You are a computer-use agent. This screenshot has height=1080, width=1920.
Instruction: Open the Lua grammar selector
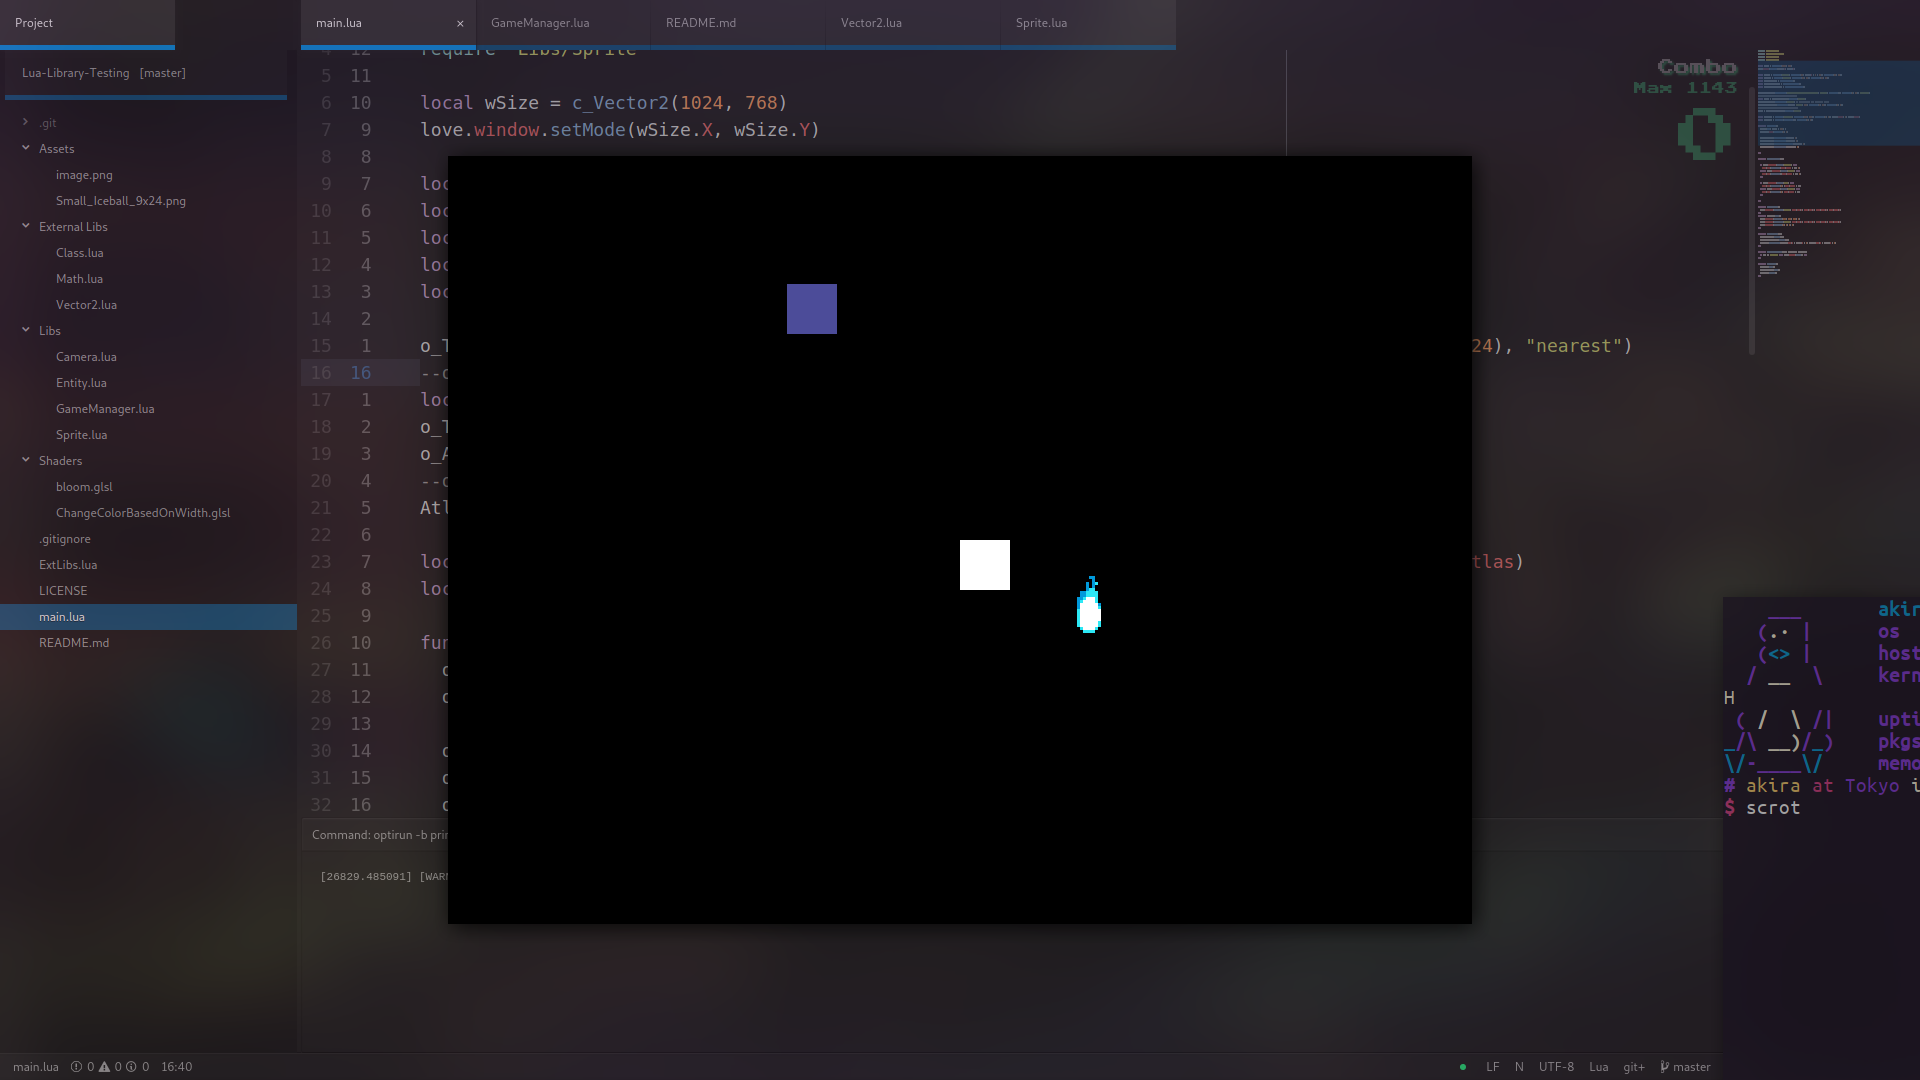point(1598,1067)
